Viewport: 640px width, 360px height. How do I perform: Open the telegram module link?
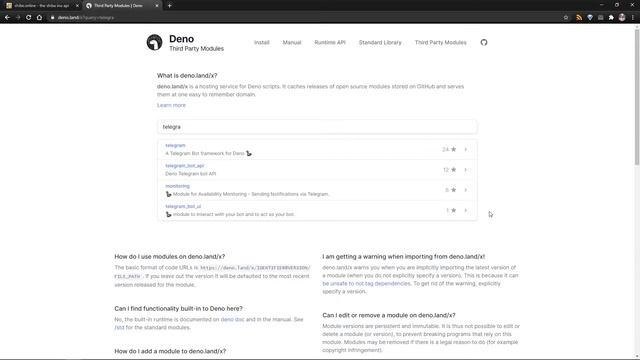(x=175, y=145)
